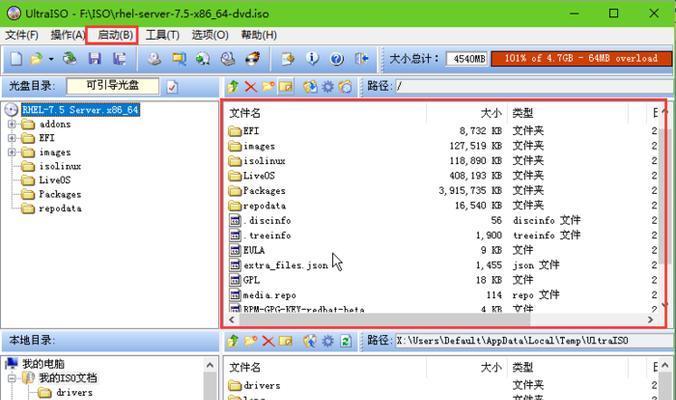The width and height of the screenshot is (676, 400).
Task: Save the ISO with floppy disk icon
Action: 94,59
